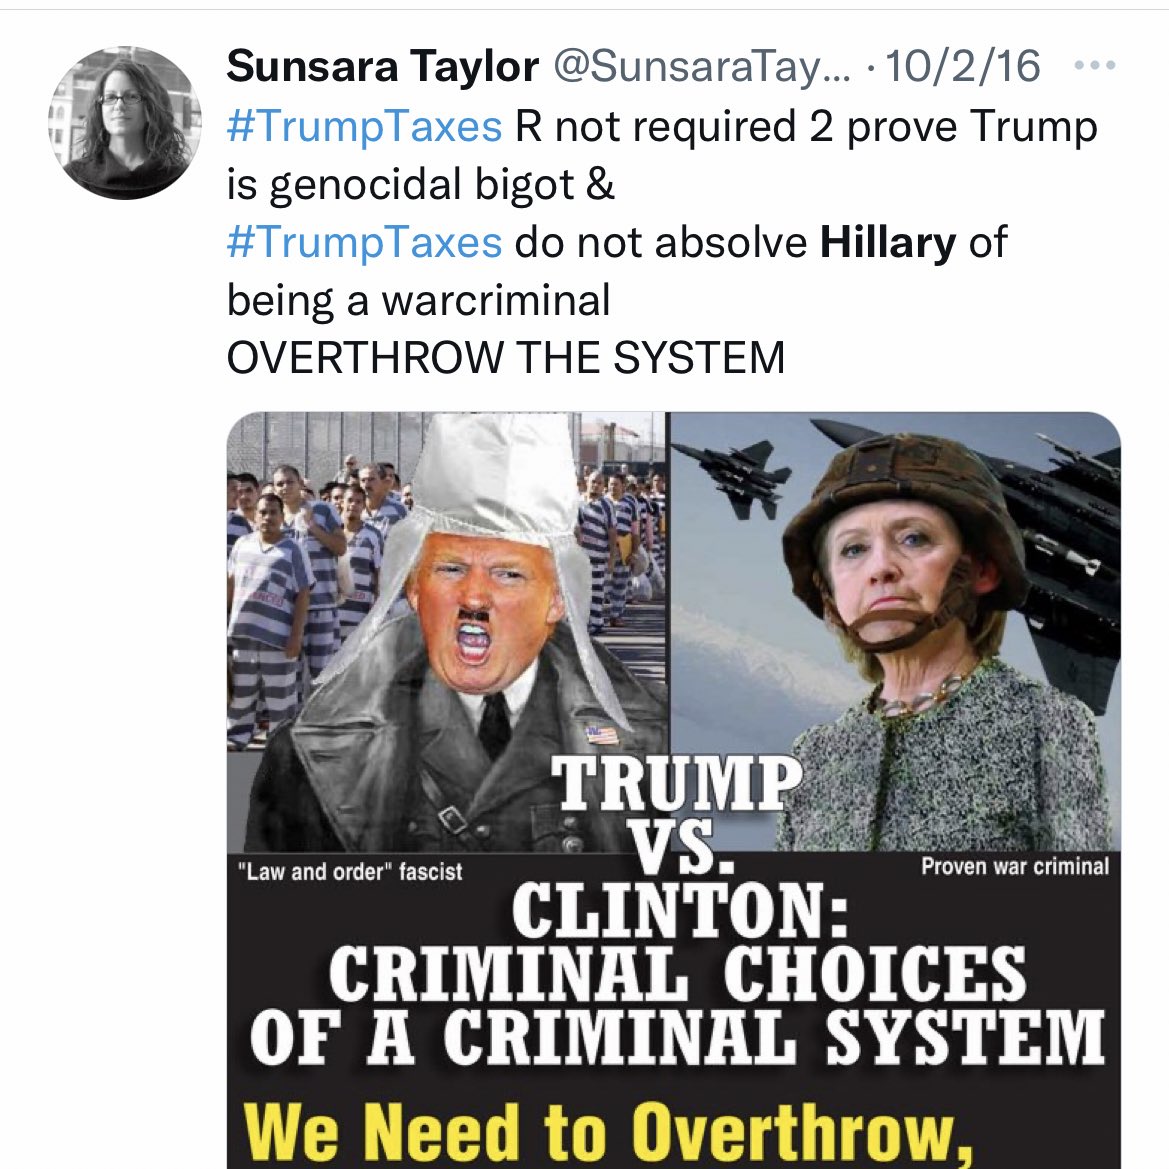Open the 10/2/16 tweet timestamp
Viewport: 1169px width, 1169px height.
point(962,66)
